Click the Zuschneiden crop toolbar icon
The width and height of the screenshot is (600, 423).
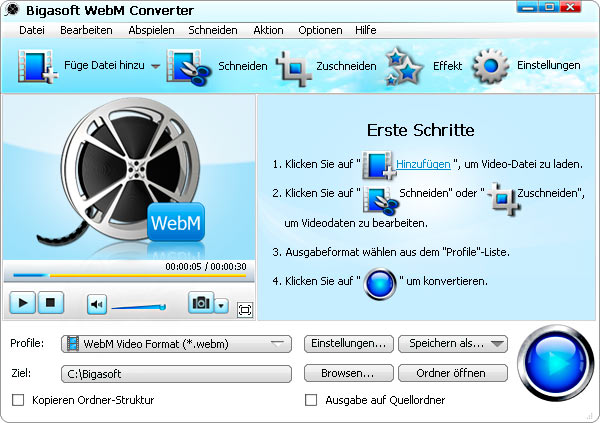coord(293,68)
